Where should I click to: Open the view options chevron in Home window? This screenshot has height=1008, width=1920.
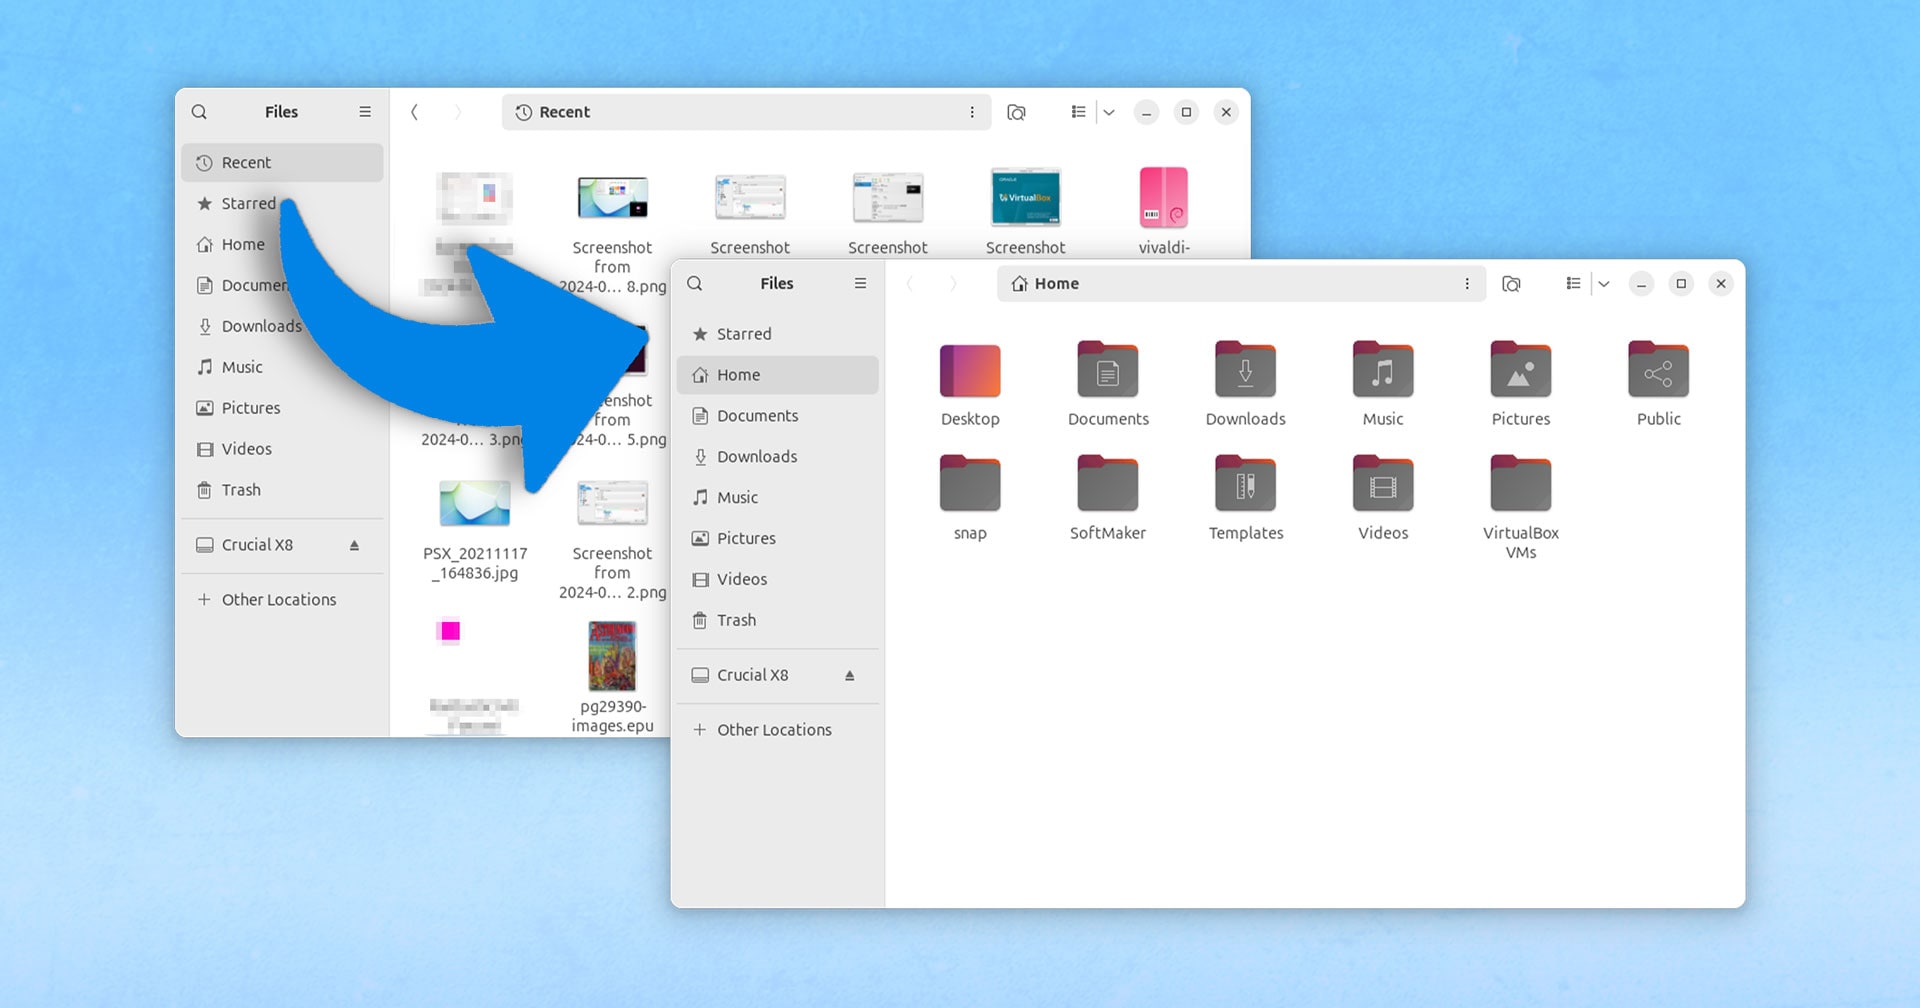[x=1604, y=284]
